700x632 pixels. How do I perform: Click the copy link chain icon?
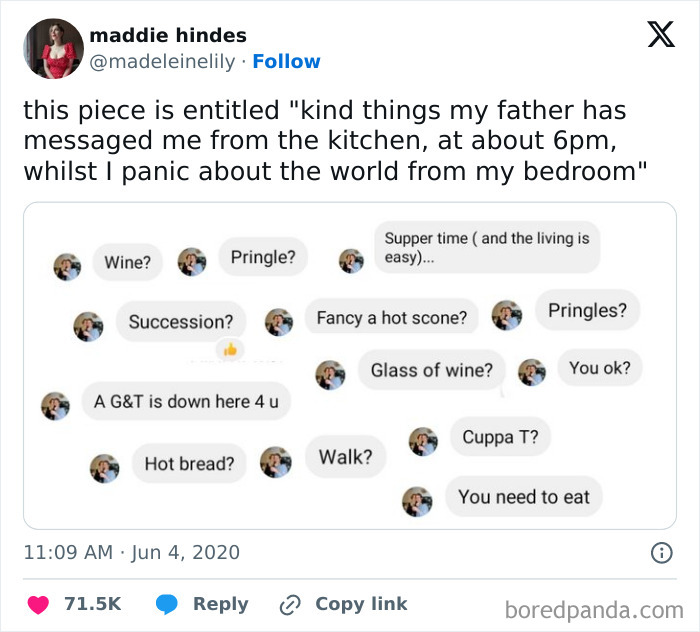point(291,604)
